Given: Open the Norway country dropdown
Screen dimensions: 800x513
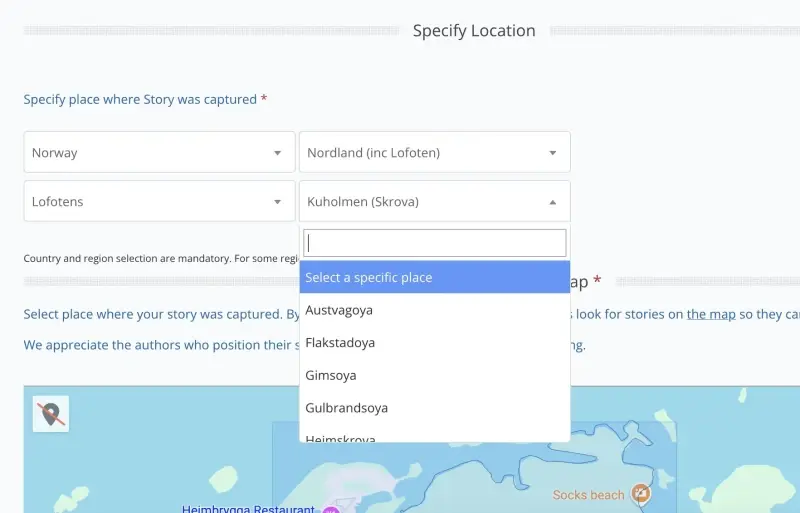Looking at the screenshot, I should pyautogui.click(x=159, y=152).
